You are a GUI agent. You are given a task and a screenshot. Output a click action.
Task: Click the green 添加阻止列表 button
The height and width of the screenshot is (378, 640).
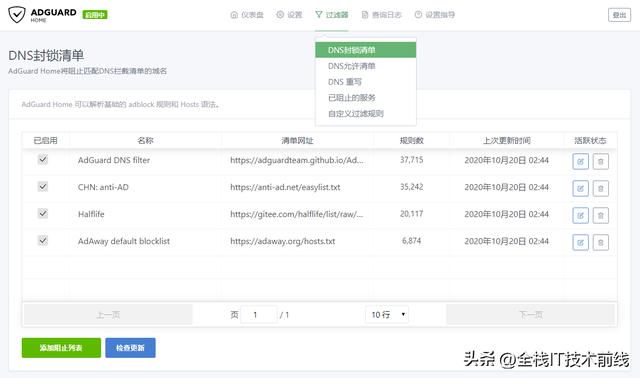[61, 348]
